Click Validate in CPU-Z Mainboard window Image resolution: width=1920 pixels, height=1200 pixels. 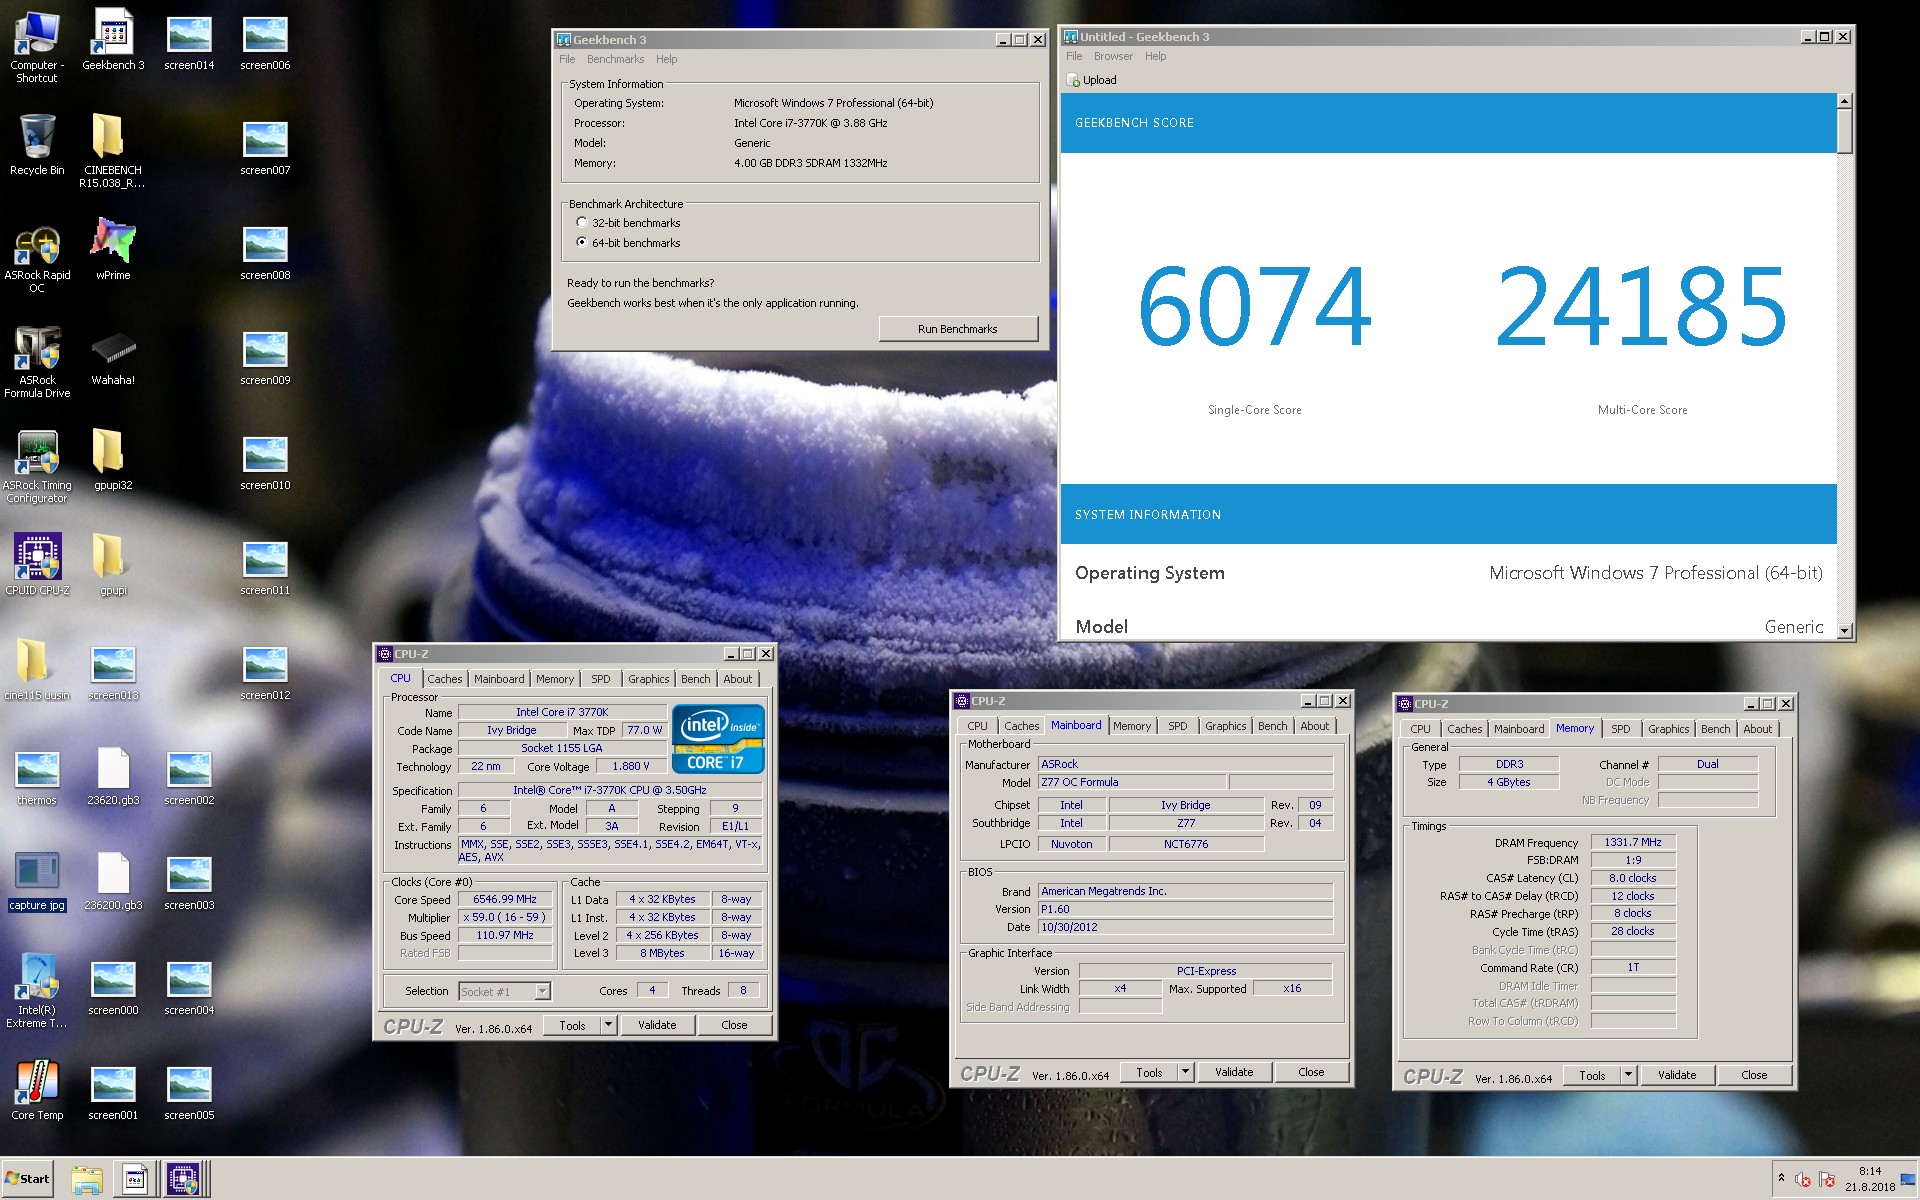1234,1072
